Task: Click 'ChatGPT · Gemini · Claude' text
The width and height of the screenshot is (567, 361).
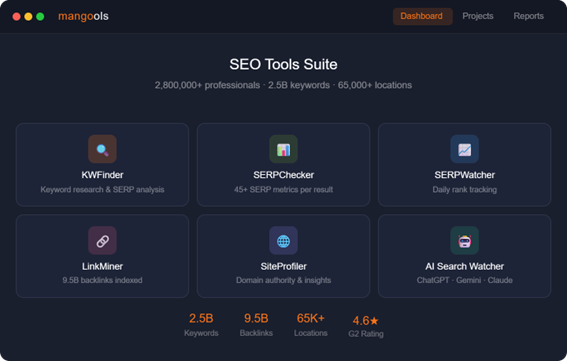Action: pyautogui.click(x=465, y=280)
